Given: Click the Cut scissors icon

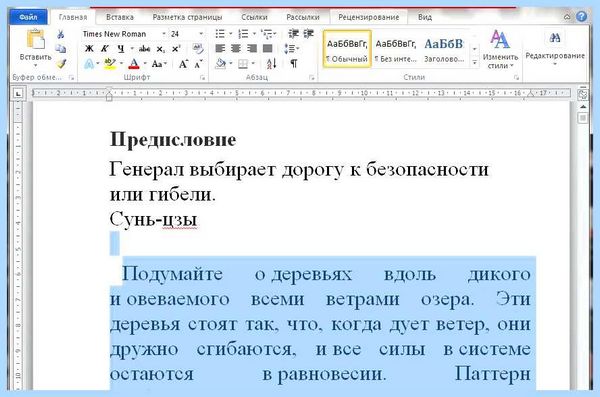Looking at the screenshot, I should pos(60,34).
